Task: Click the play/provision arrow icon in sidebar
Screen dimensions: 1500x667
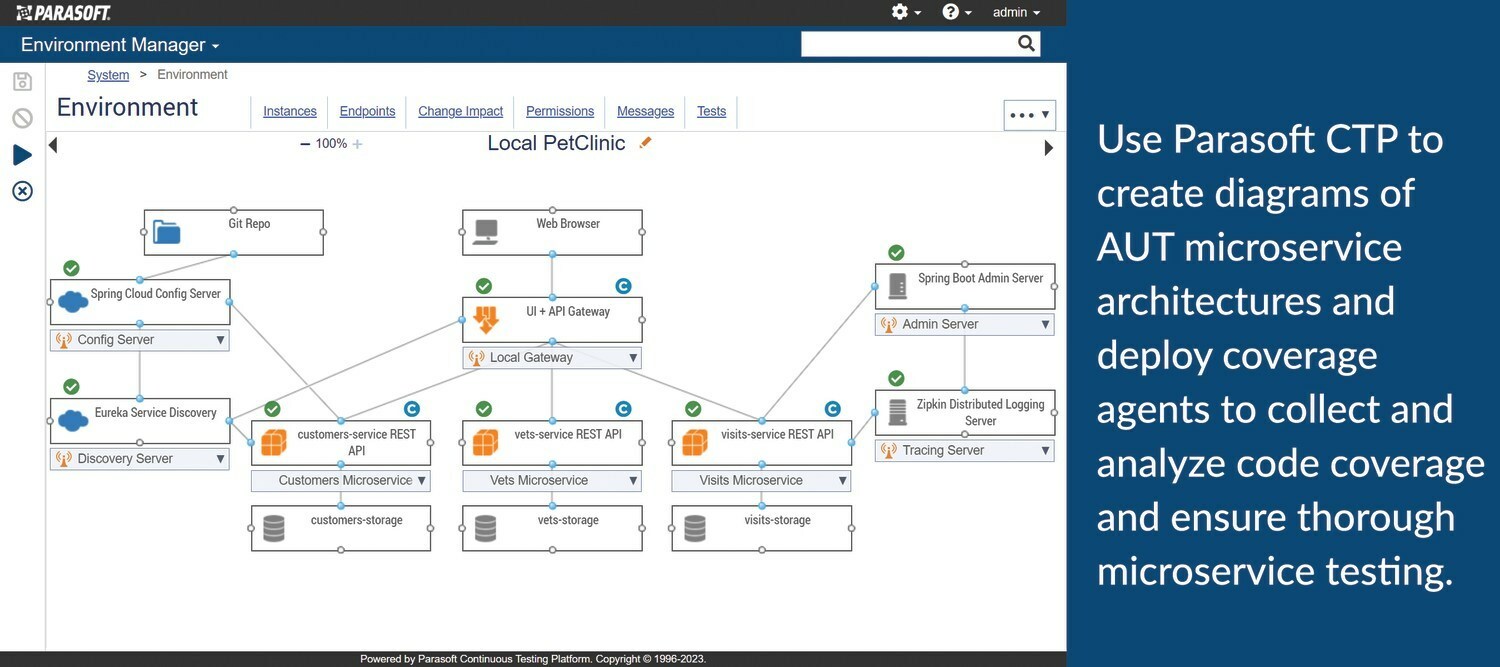Action: click(x=22, y=155)
